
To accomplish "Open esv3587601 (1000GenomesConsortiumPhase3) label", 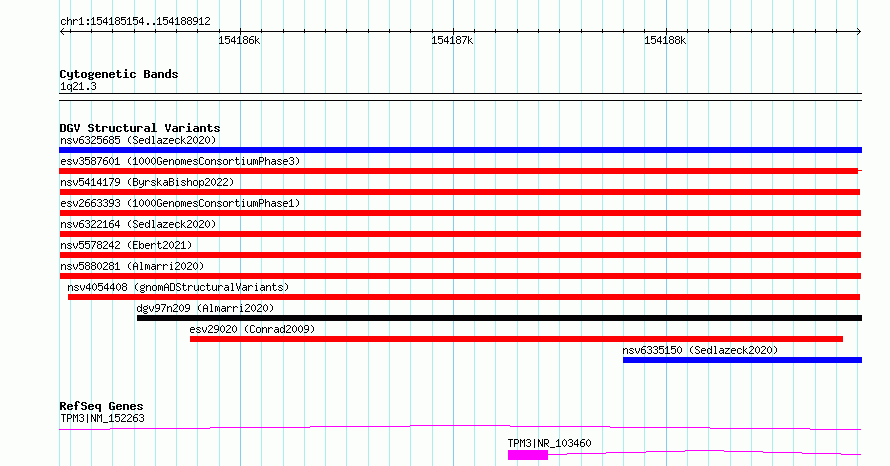I will tap(180, 161).
